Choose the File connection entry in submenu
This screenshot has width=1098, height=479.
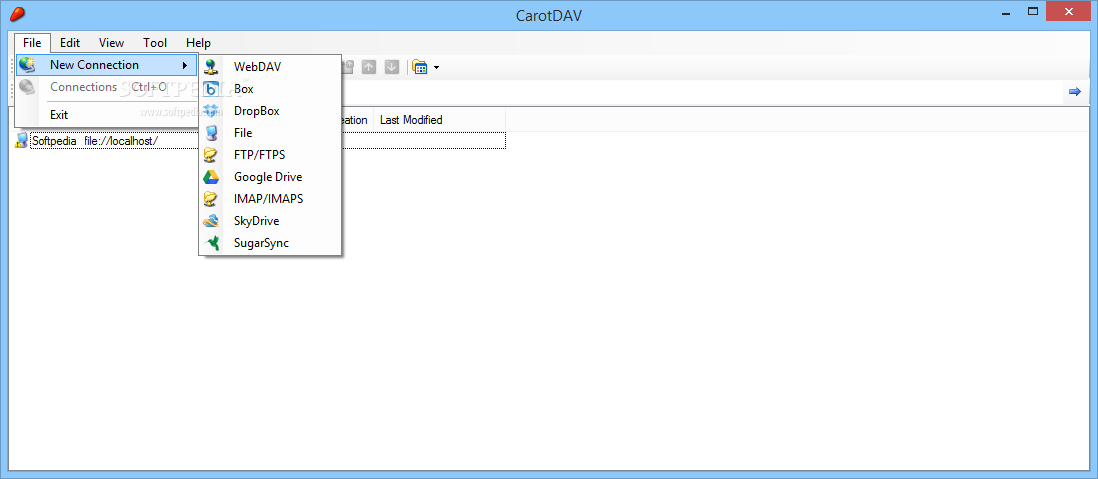pos(270,132)
